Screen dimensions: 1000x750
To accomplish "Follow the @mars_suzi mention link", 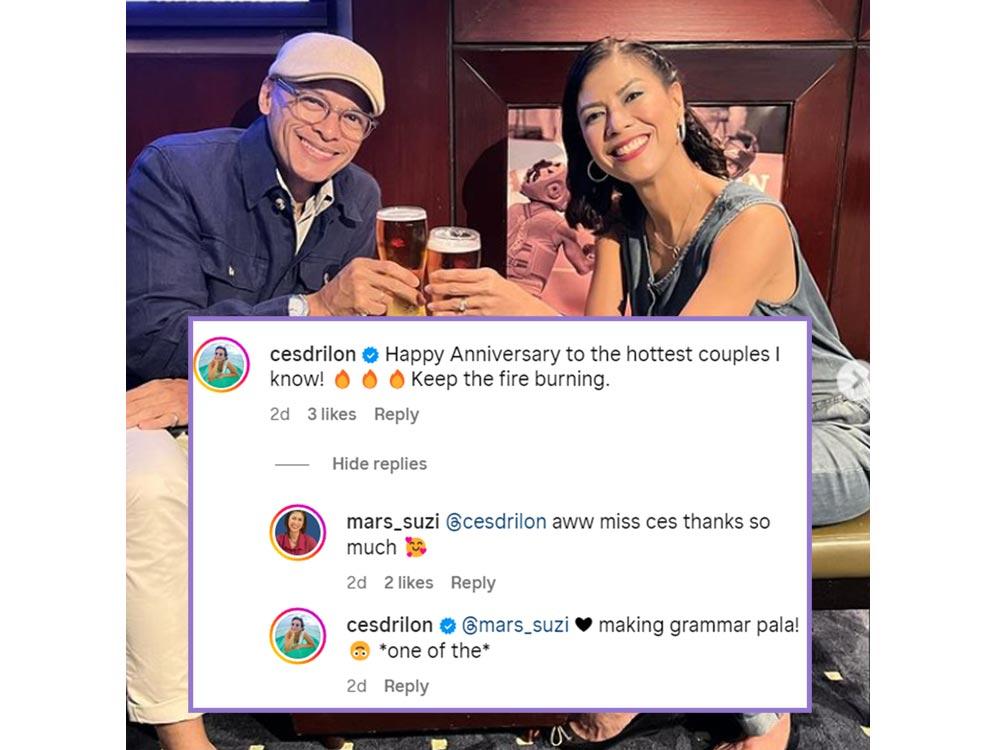I will pyautogui.click(x=515, y=625).
